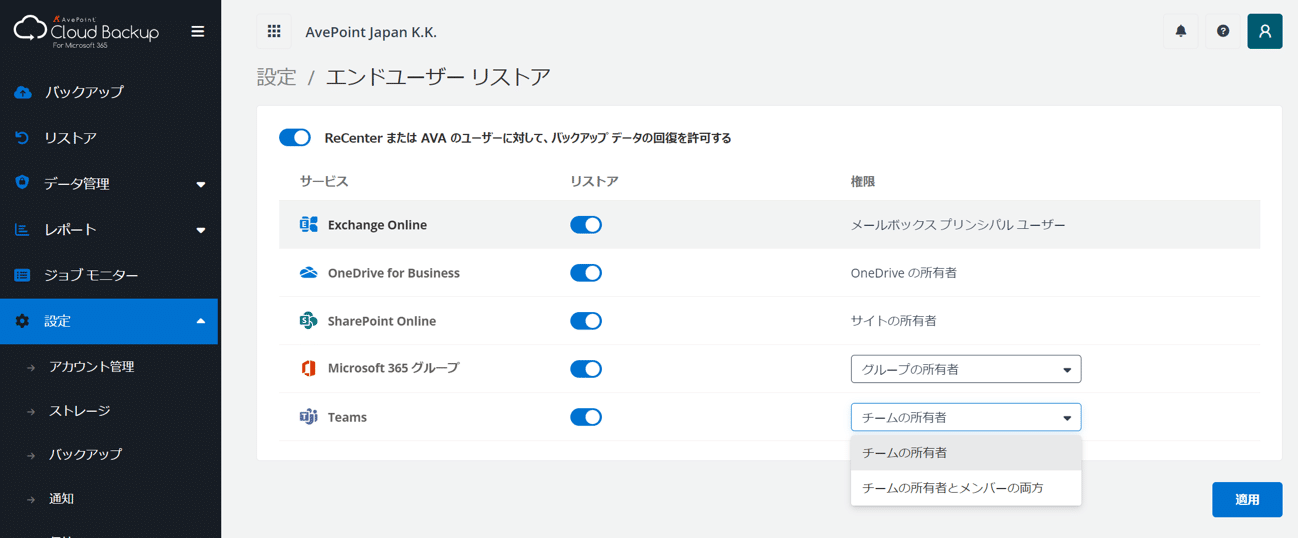Click the Cloud Backup logo
Image resolution: width=1298 pixels, height=538 pixels.
[x=86, y=31]
